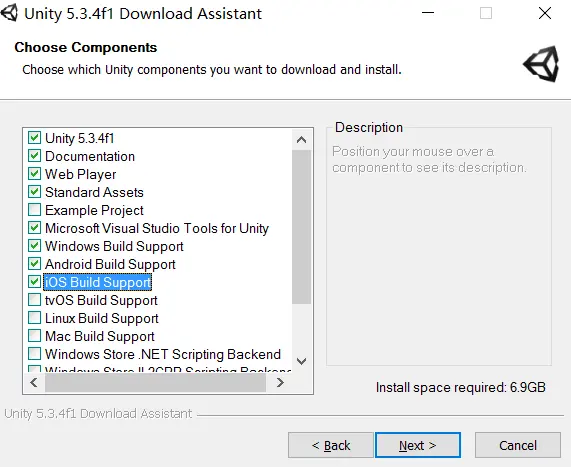The width and height of the screenshot is (571, 467).
Task: Click the horizontal scroll left arrow
Action: (34, 382)
